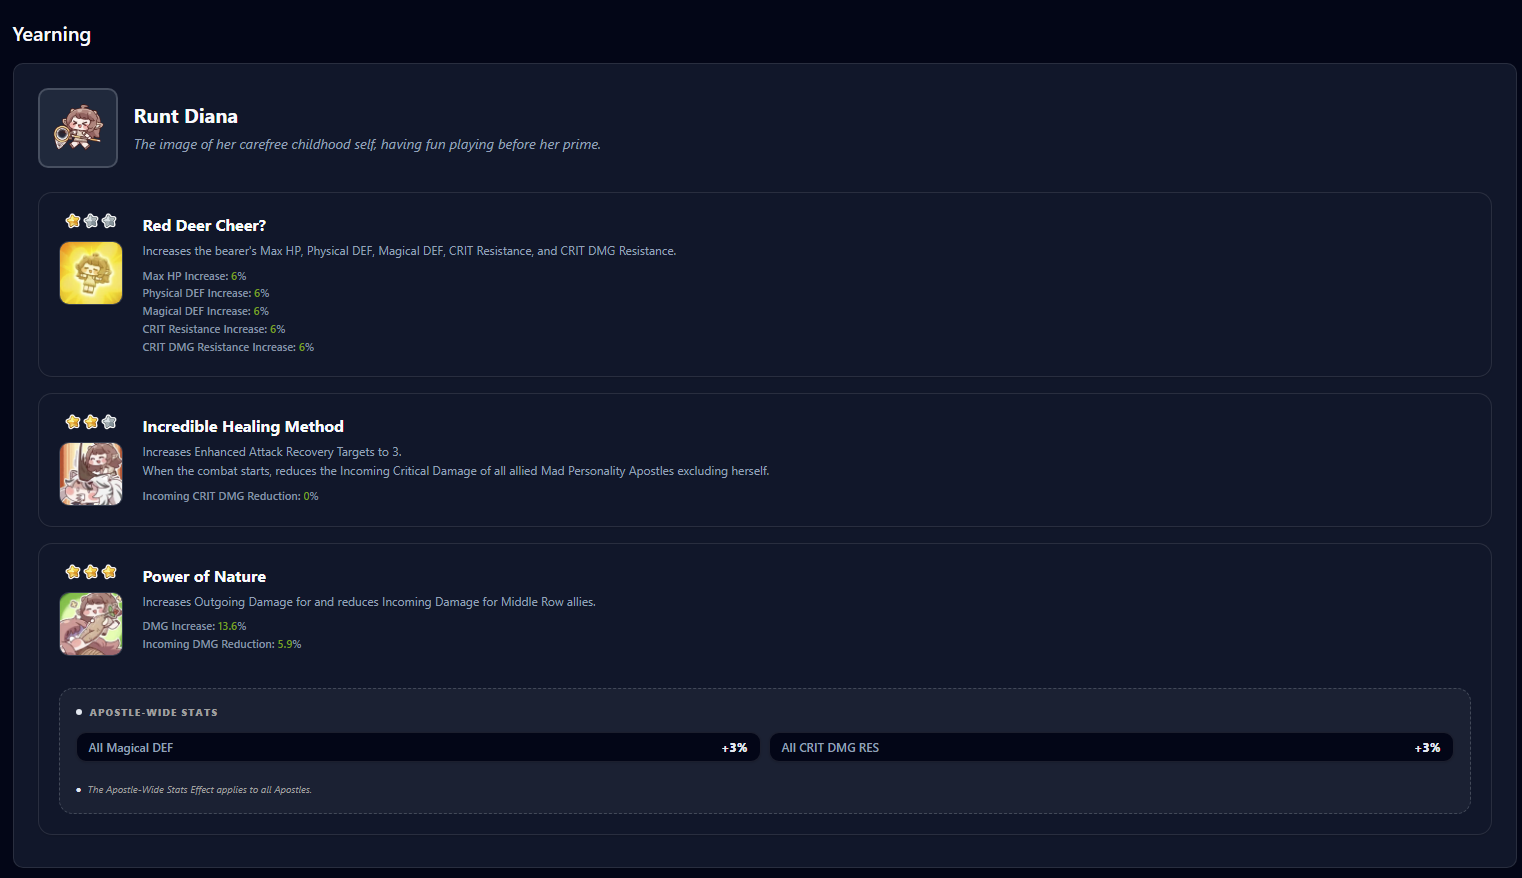Click the Power of Nature skill icon
The image size is (1522, 878).
(x=91, y=624)
